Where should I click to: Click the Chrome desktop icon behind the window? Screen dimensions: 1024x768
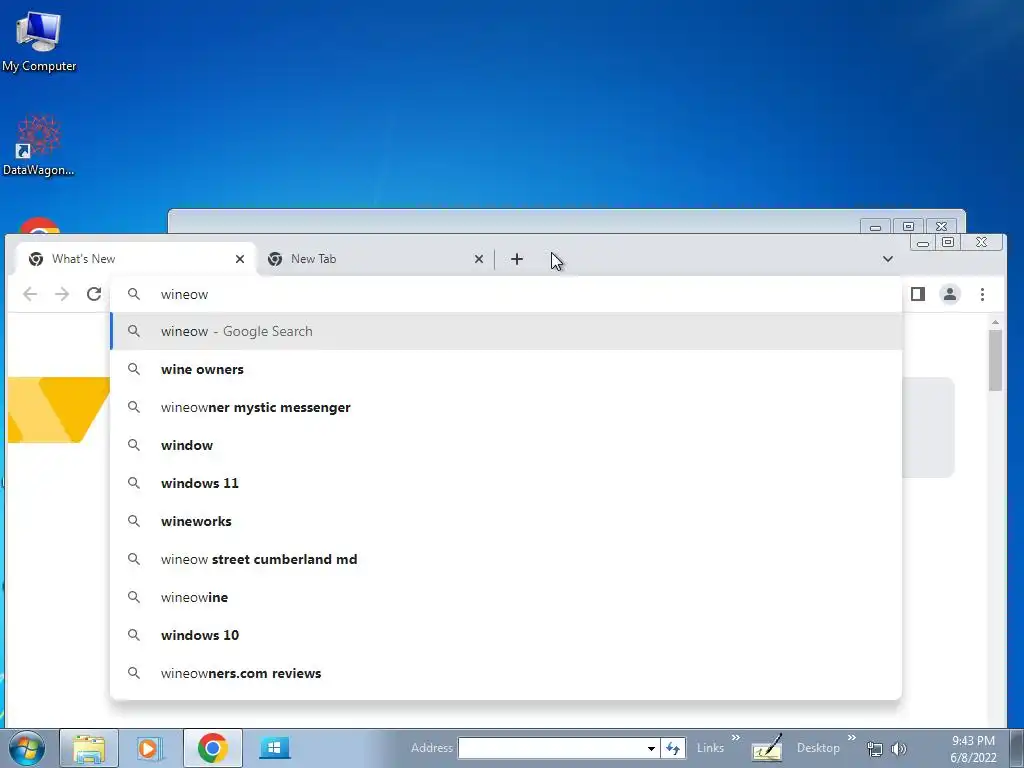pos(39,225)
